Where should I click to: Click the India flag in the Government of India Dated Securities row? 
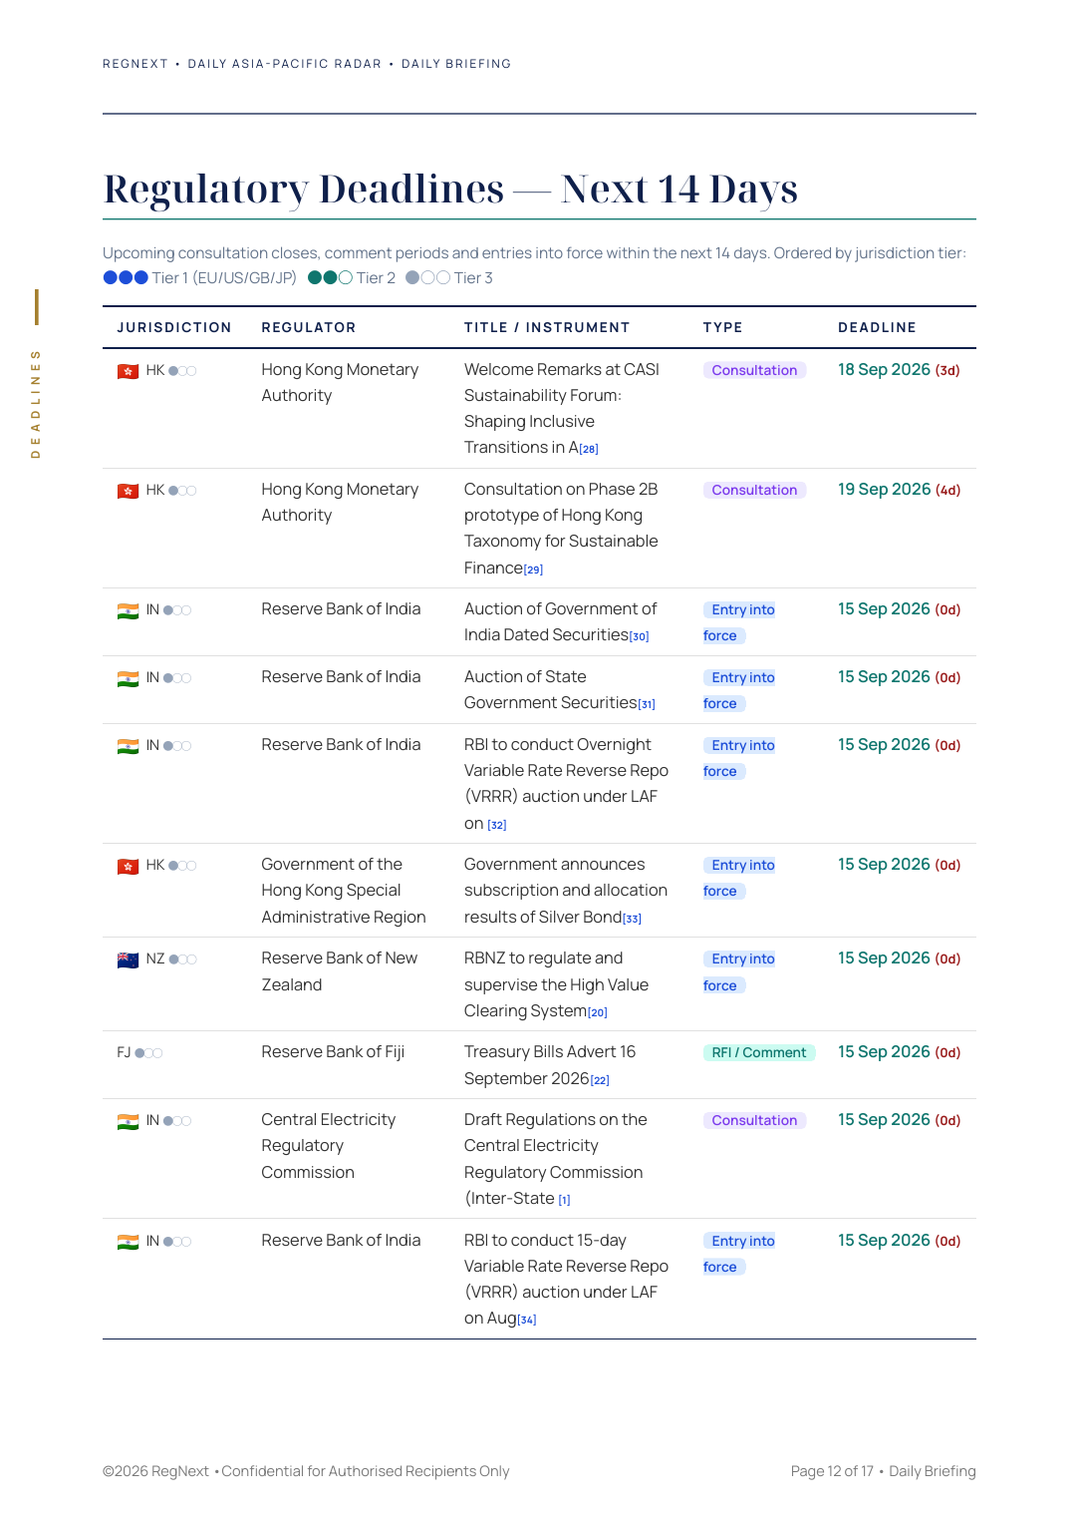(128, 611)
